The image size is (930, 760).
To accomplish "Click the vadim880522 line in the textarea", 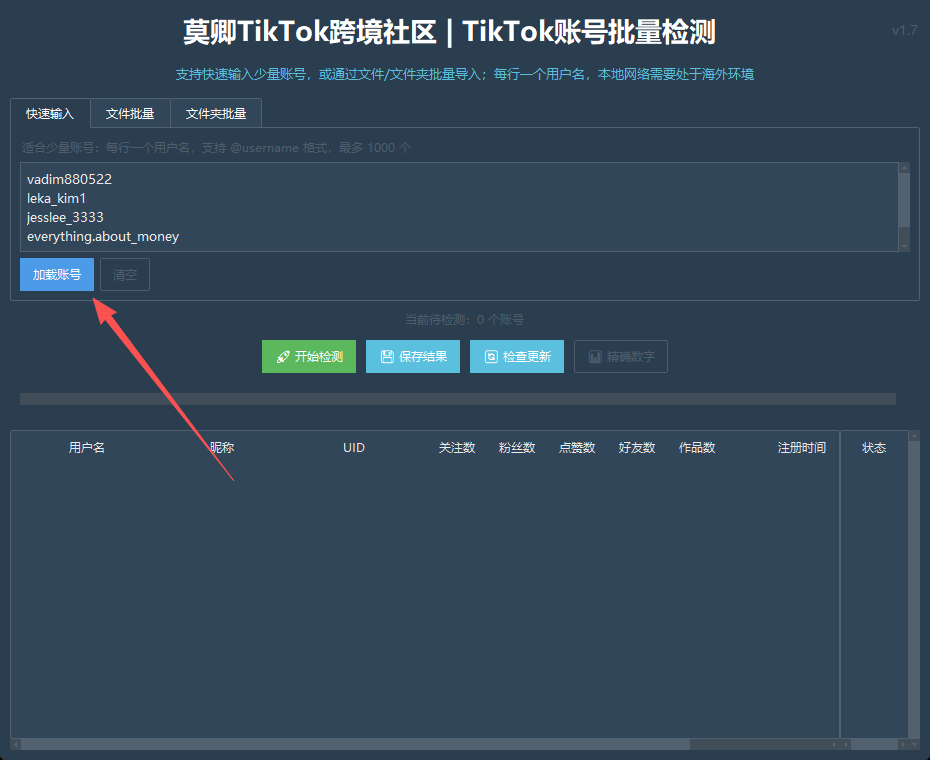I will pyautogui.click(x=69, y=179).
